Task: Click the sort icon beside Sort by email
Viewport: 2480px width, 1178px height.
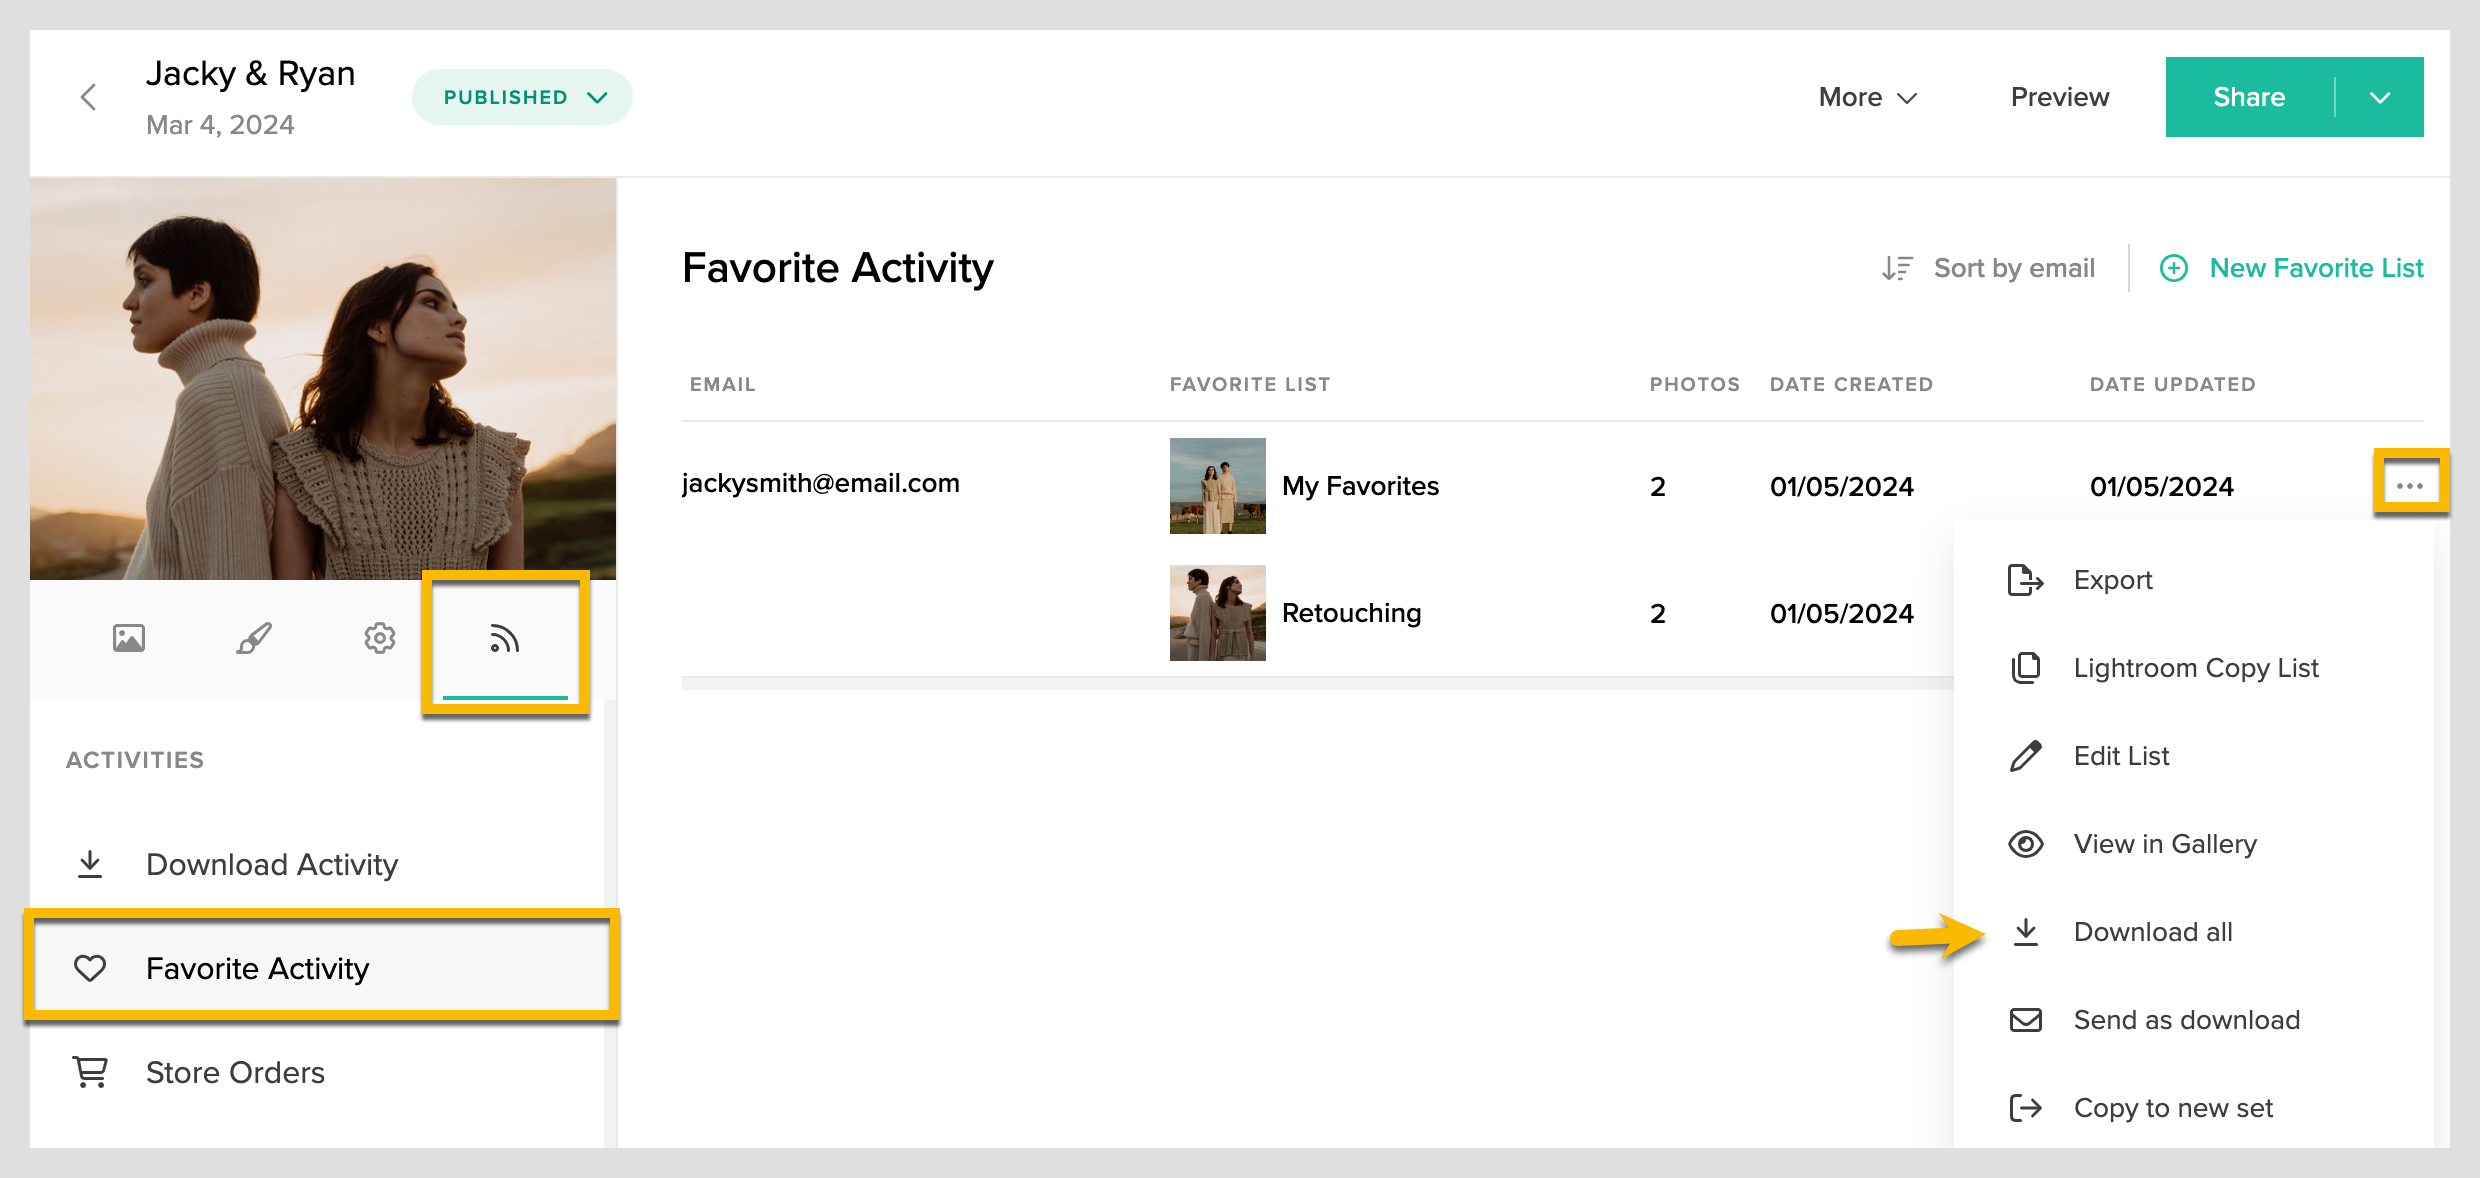Action: (x=1897, y=268)
